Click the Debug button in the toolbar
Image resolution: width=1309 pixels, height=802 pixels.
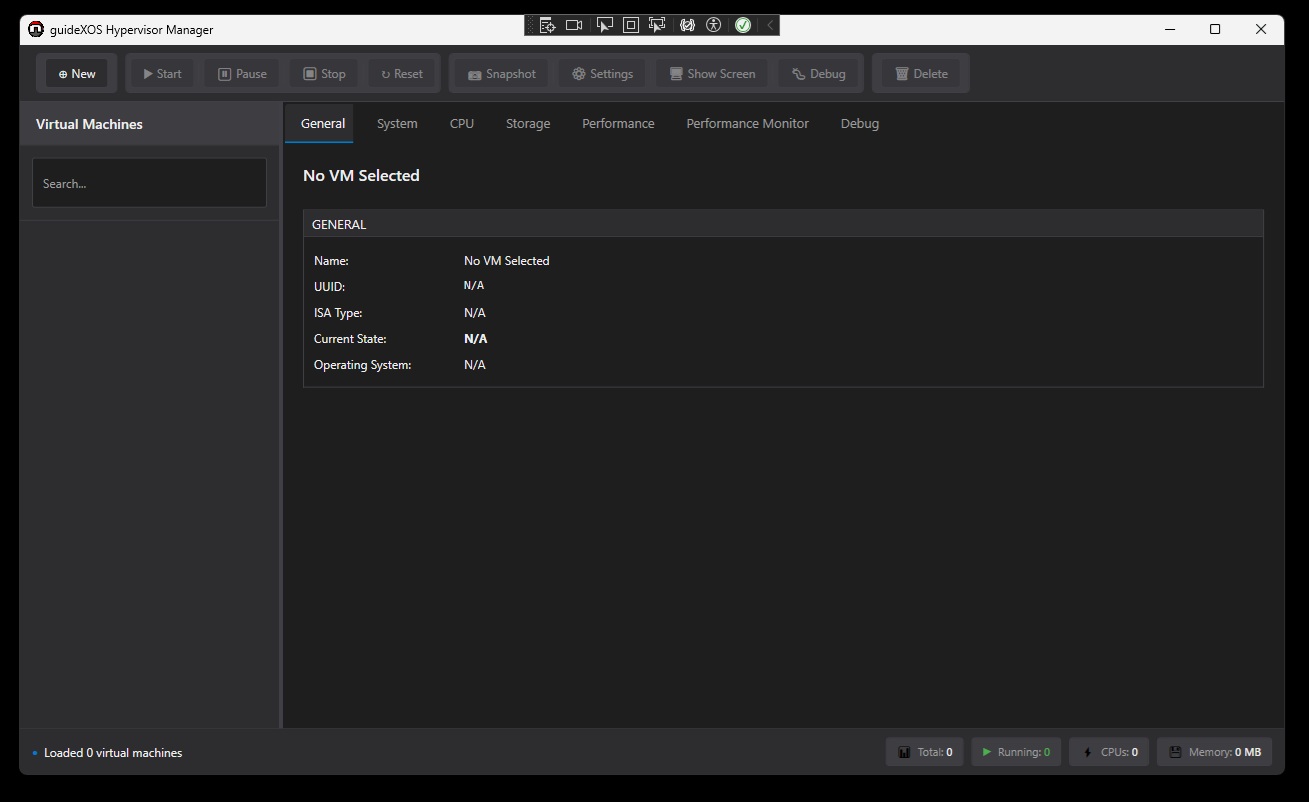click(x=819, y=74)
